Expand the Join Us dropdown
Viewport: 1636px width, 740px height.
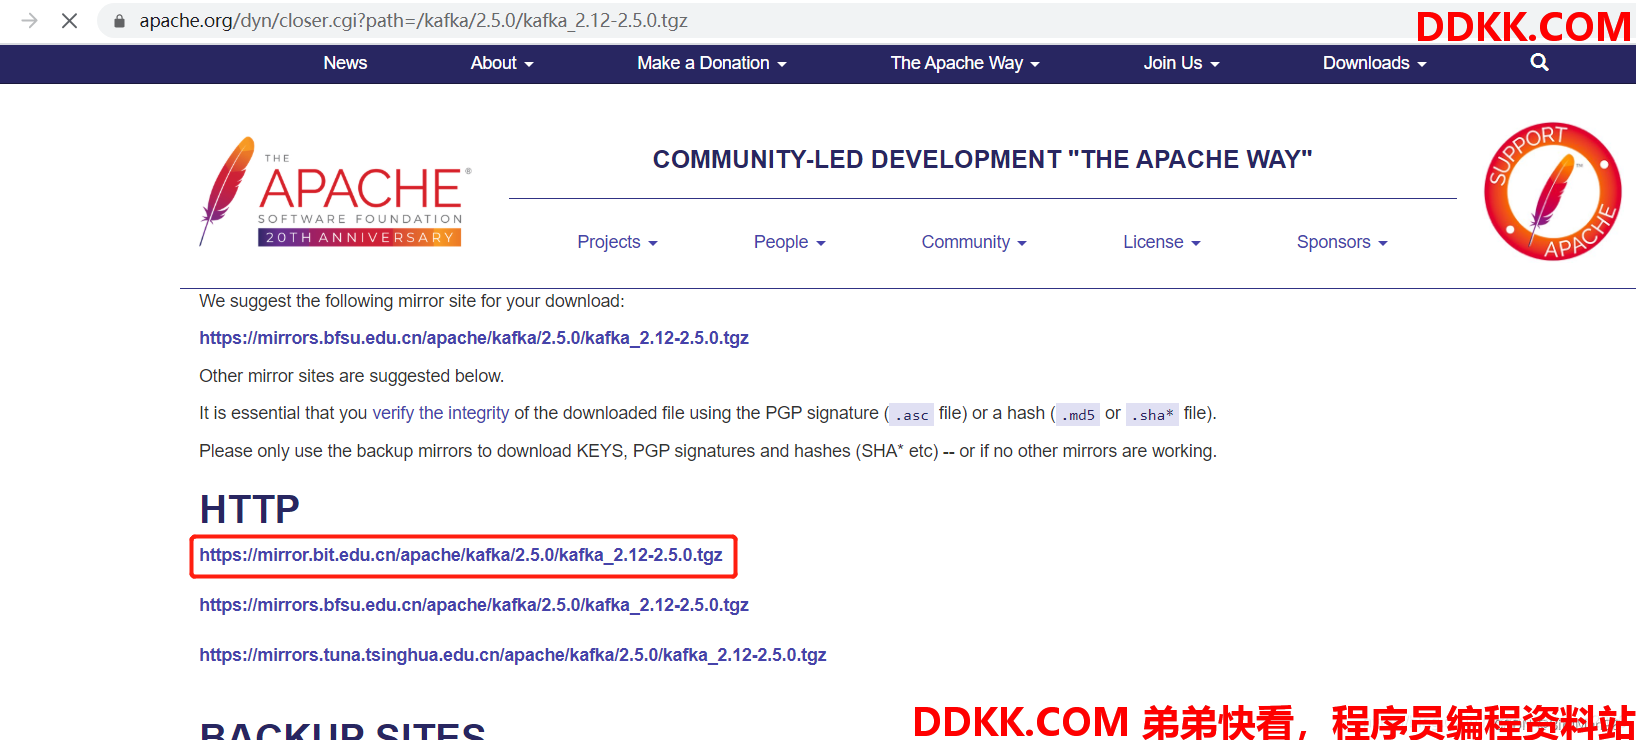1181,63
